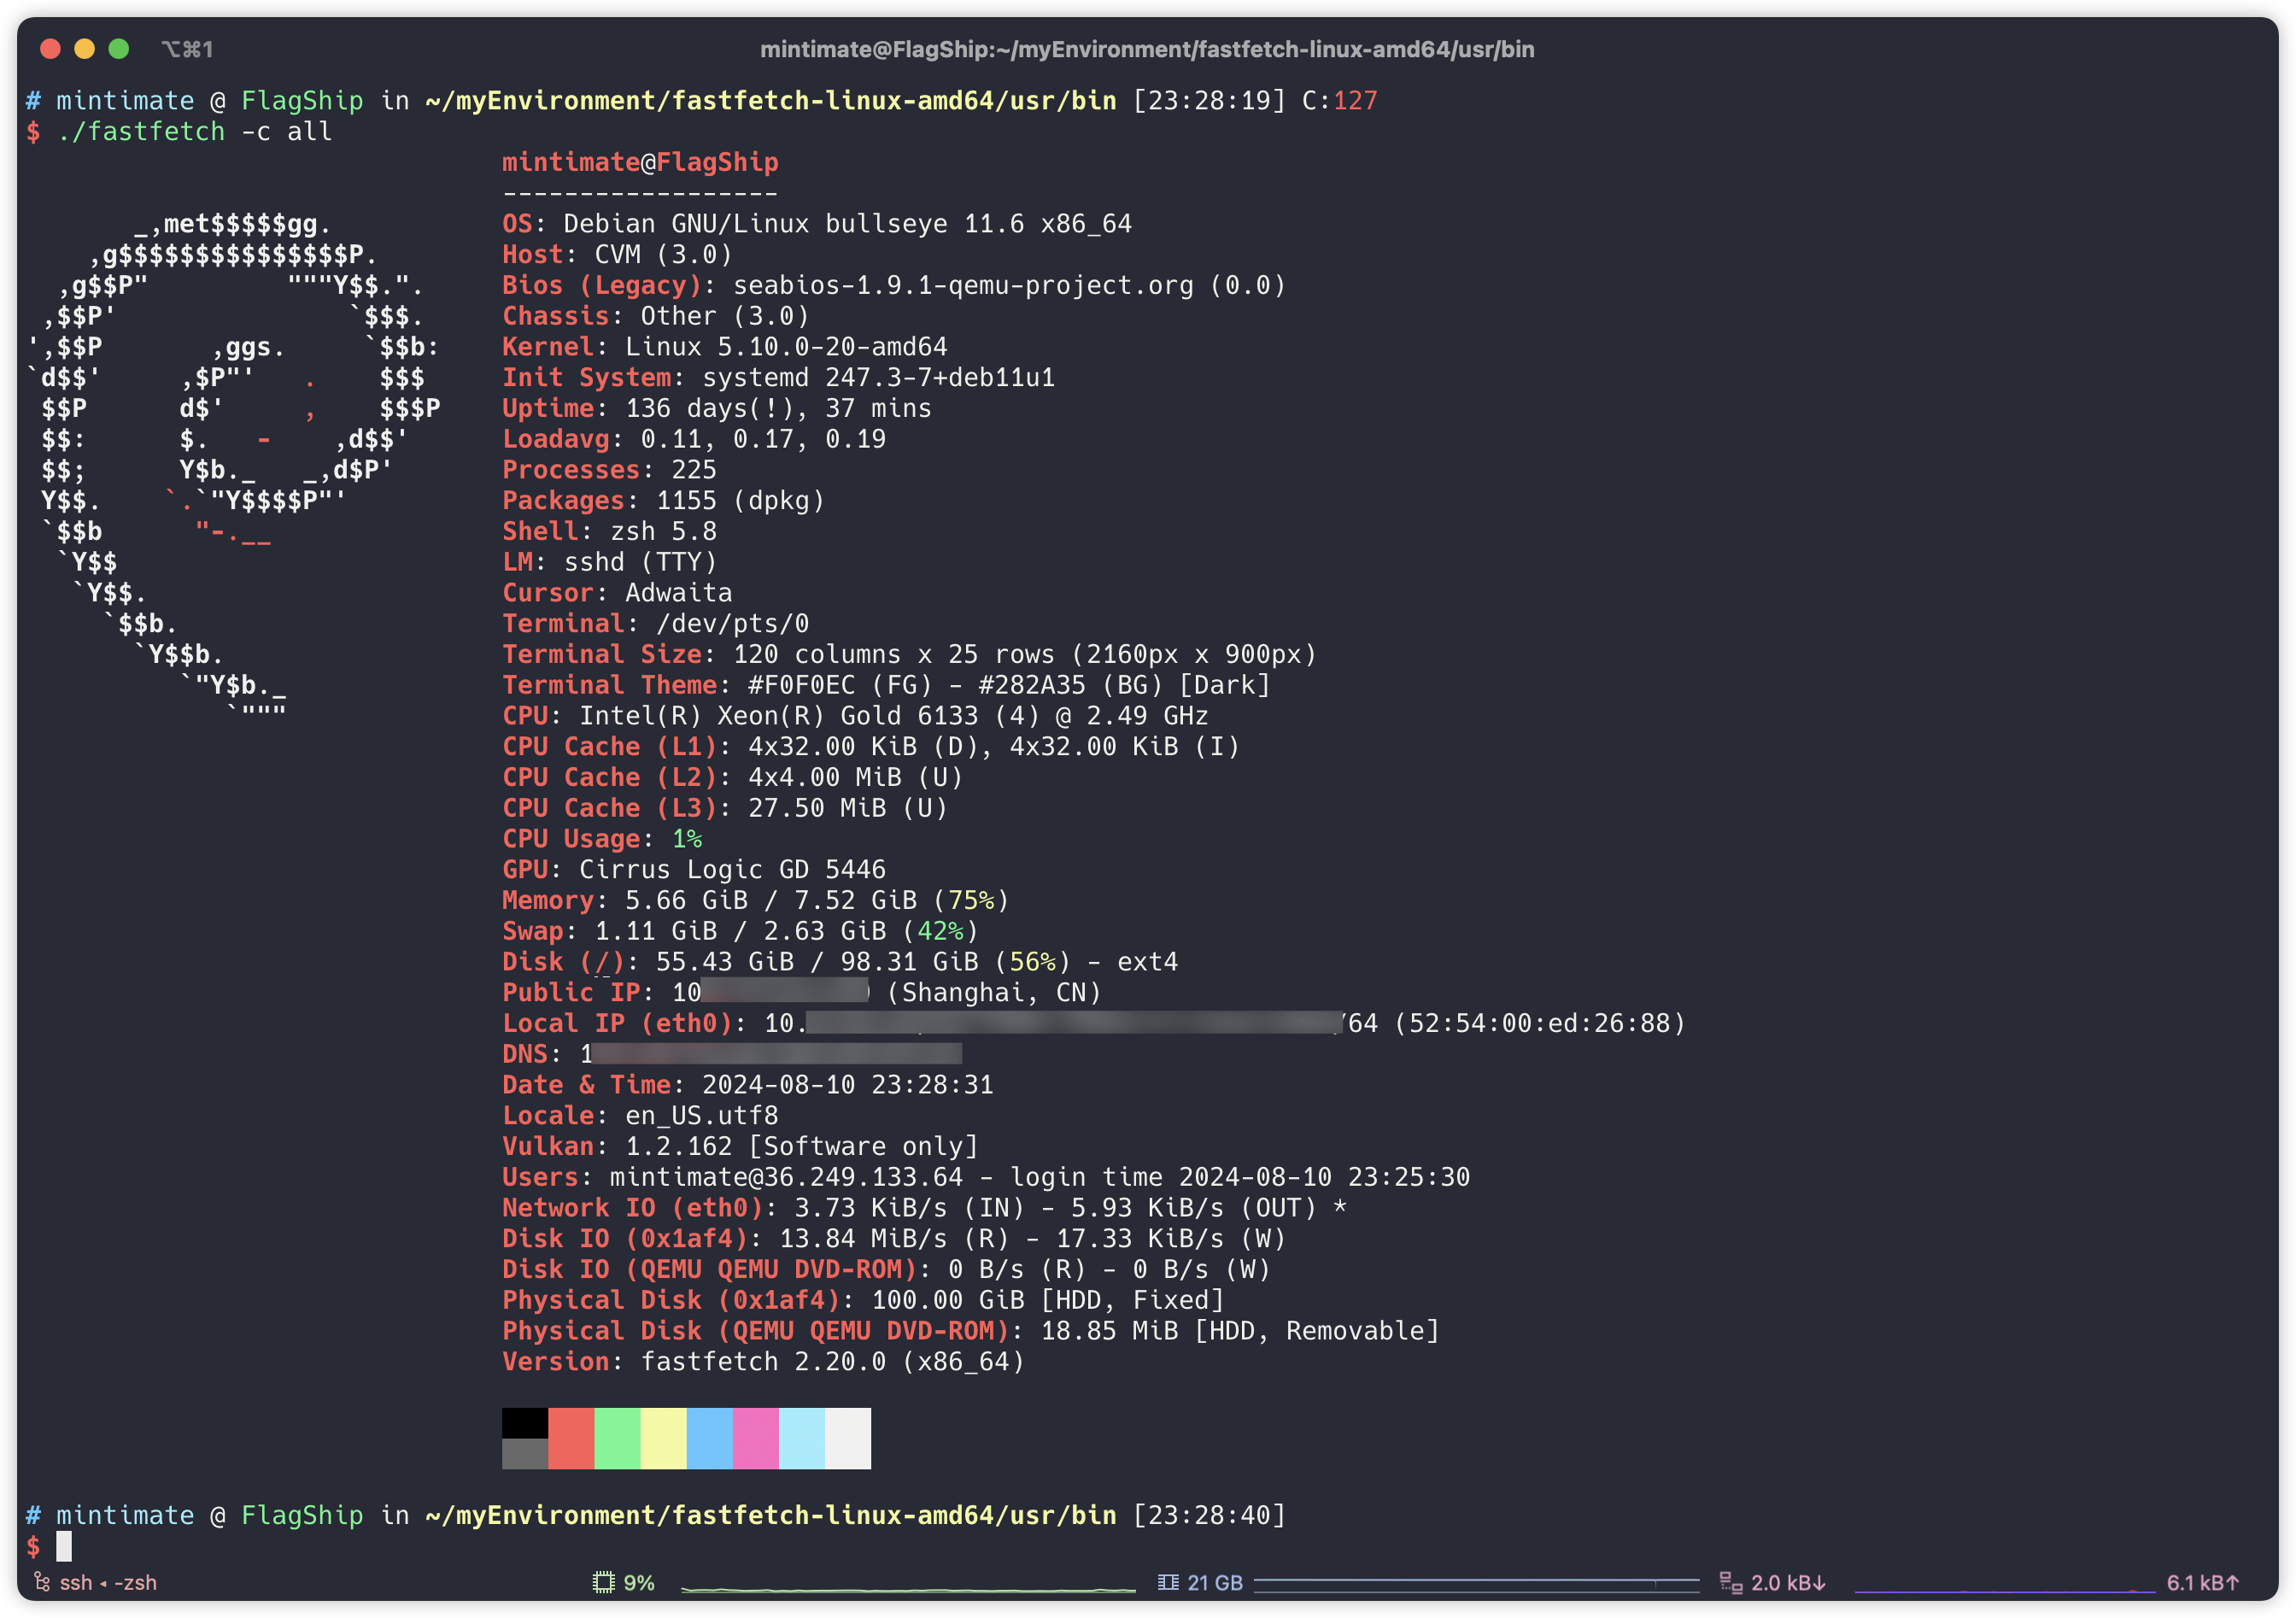Click the green zoom window button
The width and height of the screenshot is (2296, 1618).
tap(119, 48)
